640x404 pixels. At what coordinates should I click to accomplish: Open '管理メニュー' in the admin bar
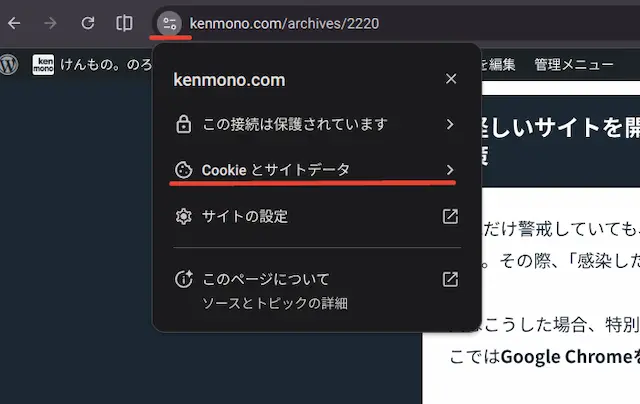pos(573,64)
